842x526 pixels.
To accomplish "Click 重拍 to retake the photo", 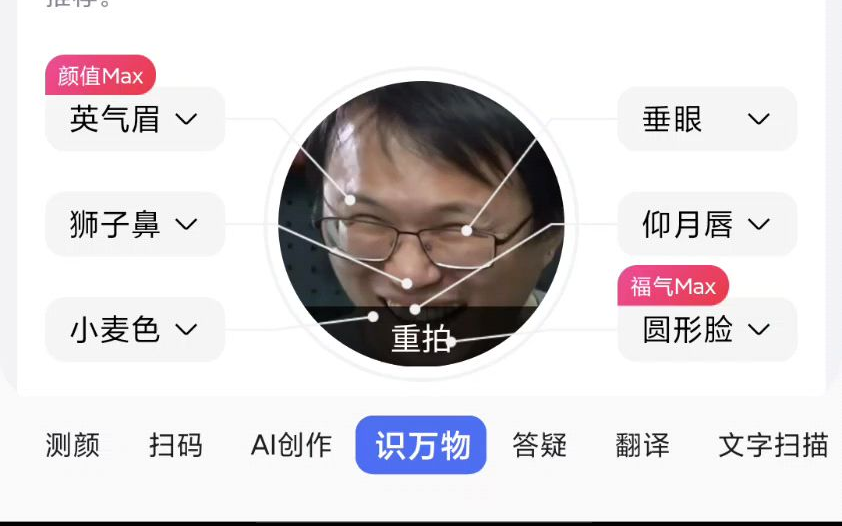I will [421, 339].
